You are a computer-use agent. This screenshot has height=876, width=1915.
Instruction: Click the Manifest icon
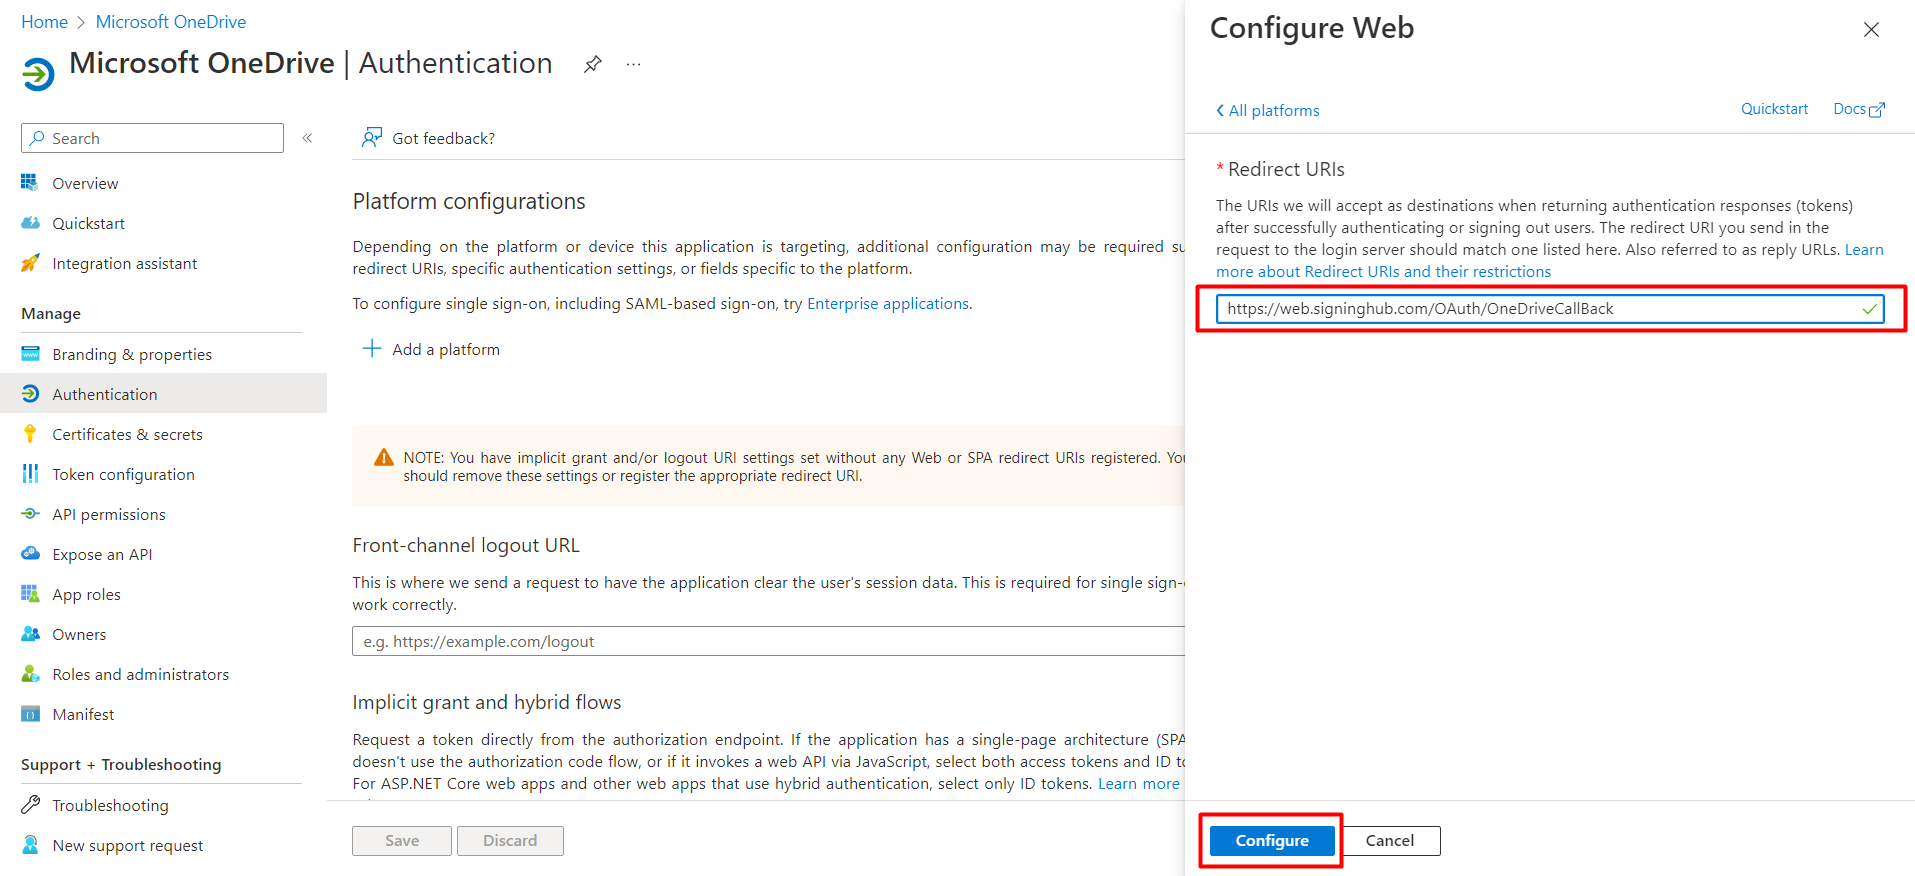pyautogui.click(x=30, y=714)
